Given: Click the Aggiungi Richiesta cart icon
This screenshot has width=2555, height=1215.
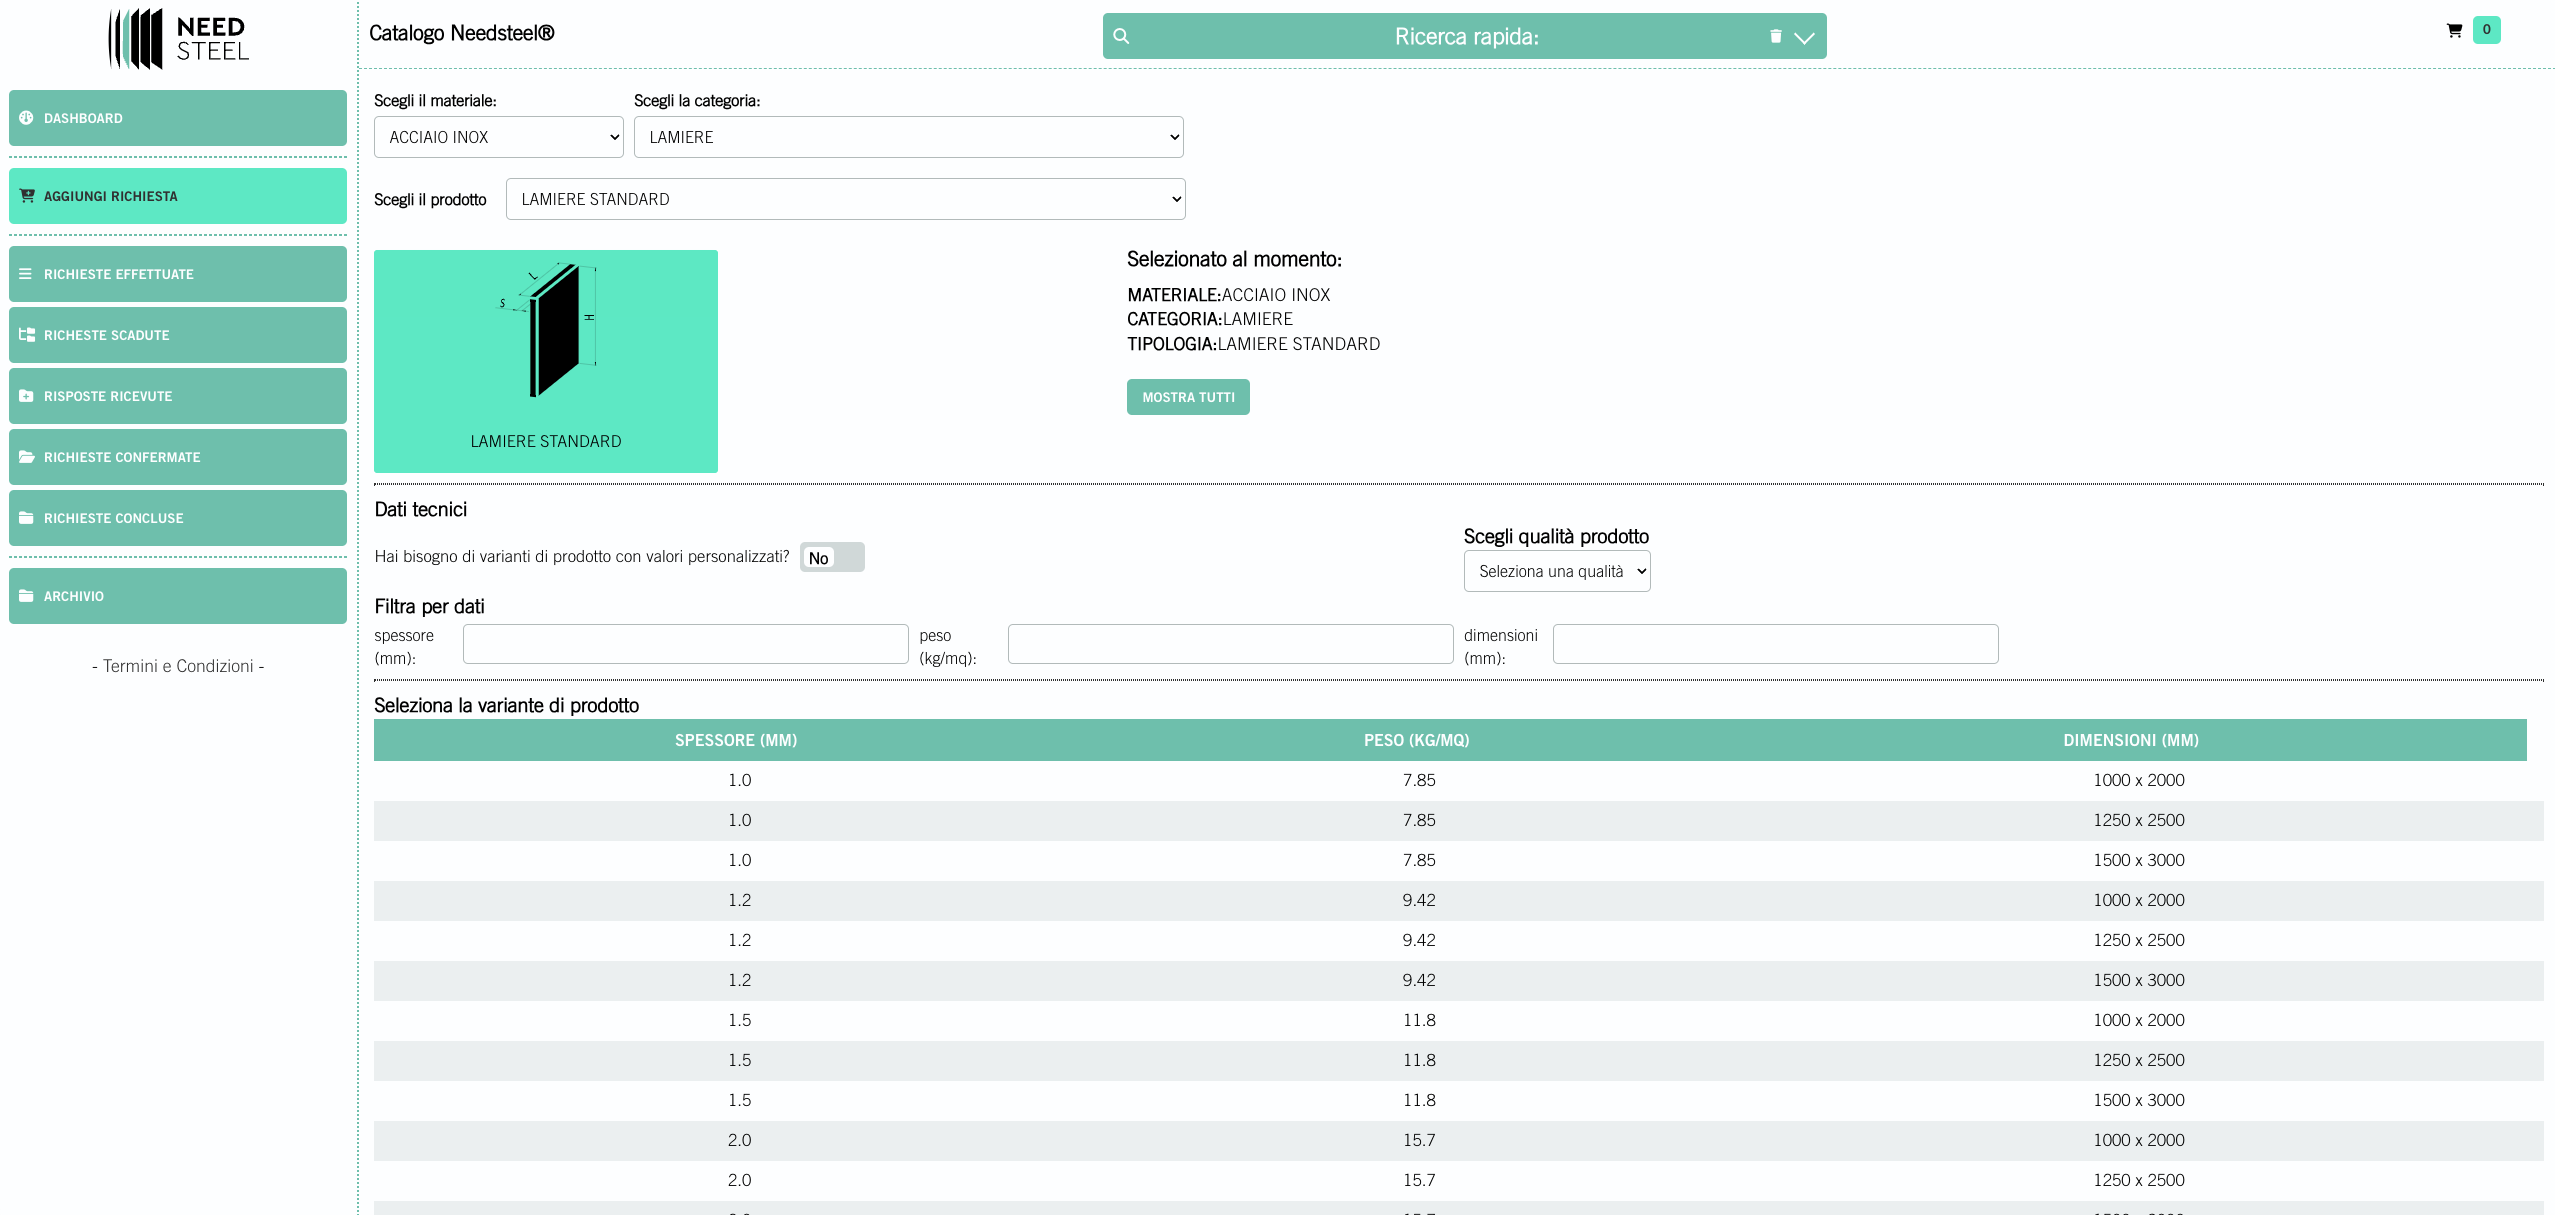Looking at the screenshot, I should pos(26,196).
